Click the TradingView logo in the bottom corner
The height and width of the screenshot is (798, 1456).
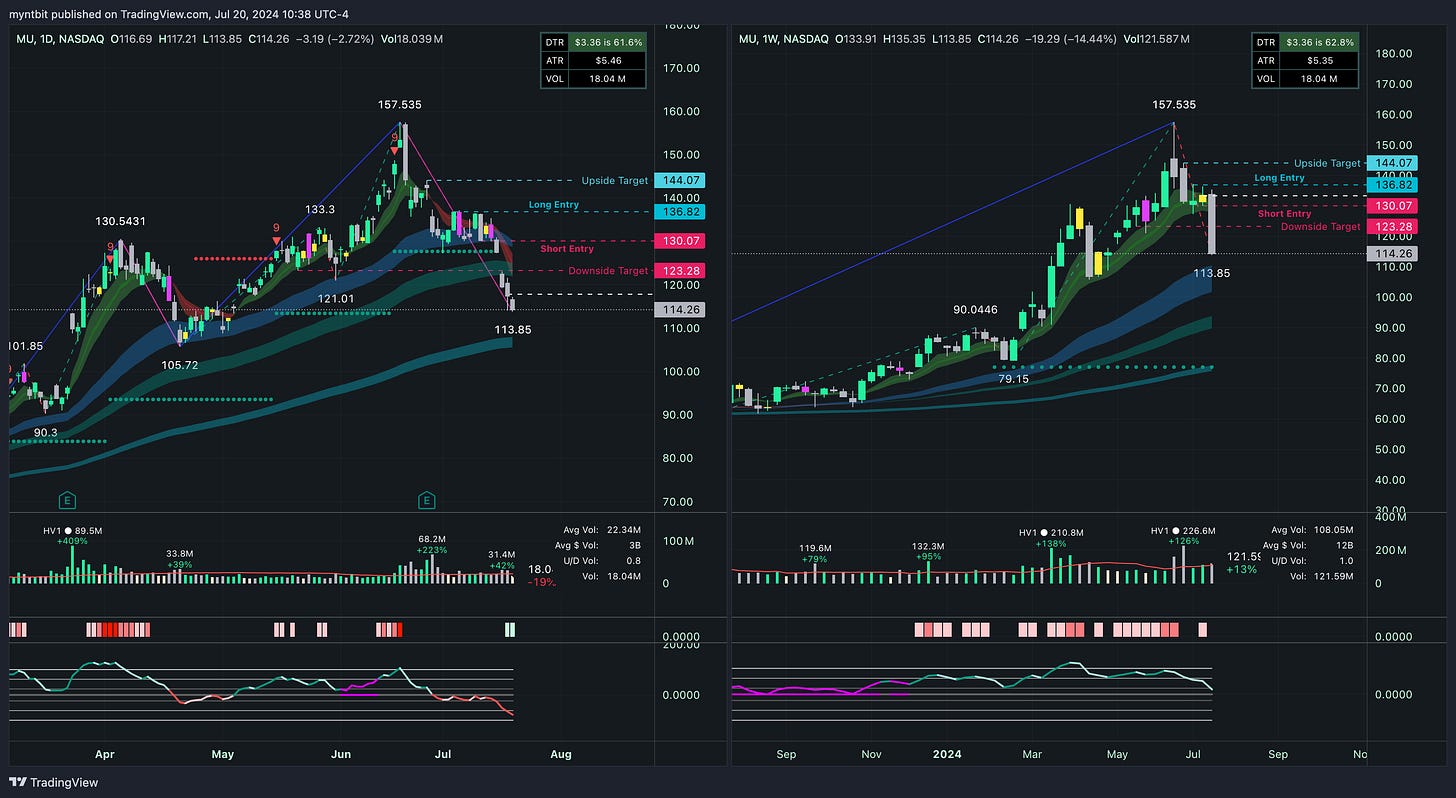tap(55, 782)
